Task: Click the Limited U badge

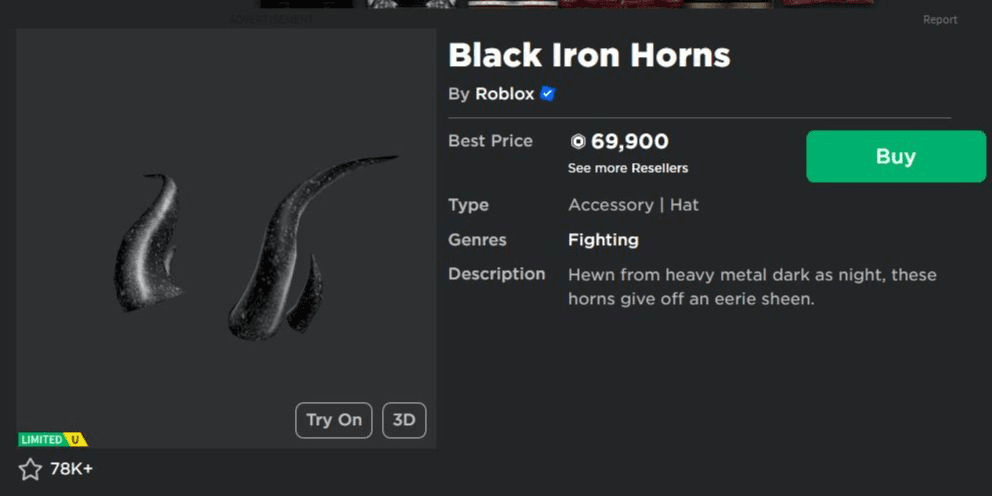Action: (x=53, y=439)
